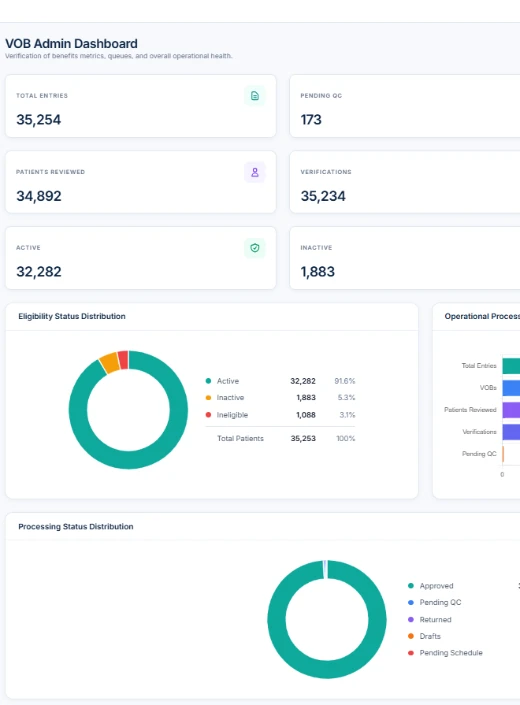Click the orange Drafts legend dot
The width and height of the screenshot is (520, 705).
point(410,636)
